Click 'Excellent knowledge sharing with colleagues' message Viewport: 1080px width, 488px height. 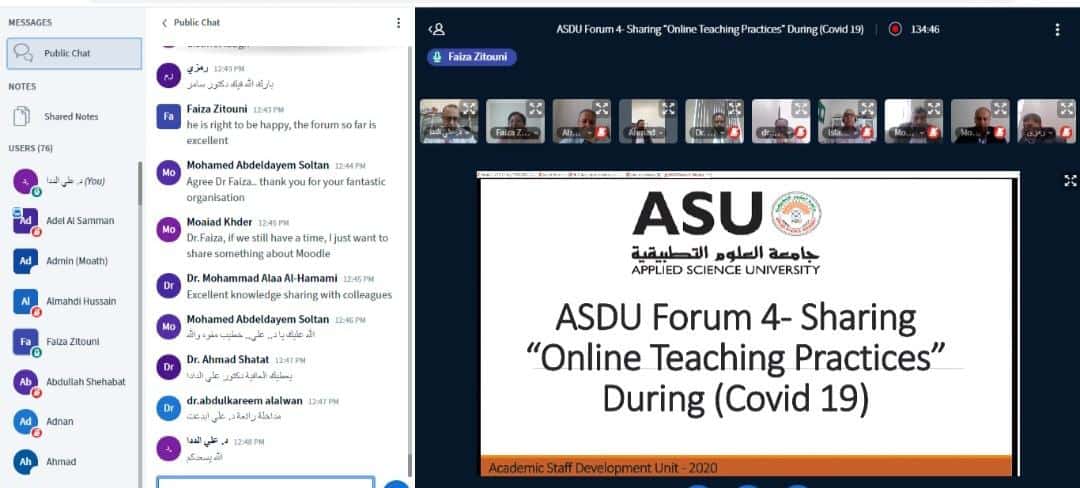tap(289, 295)
